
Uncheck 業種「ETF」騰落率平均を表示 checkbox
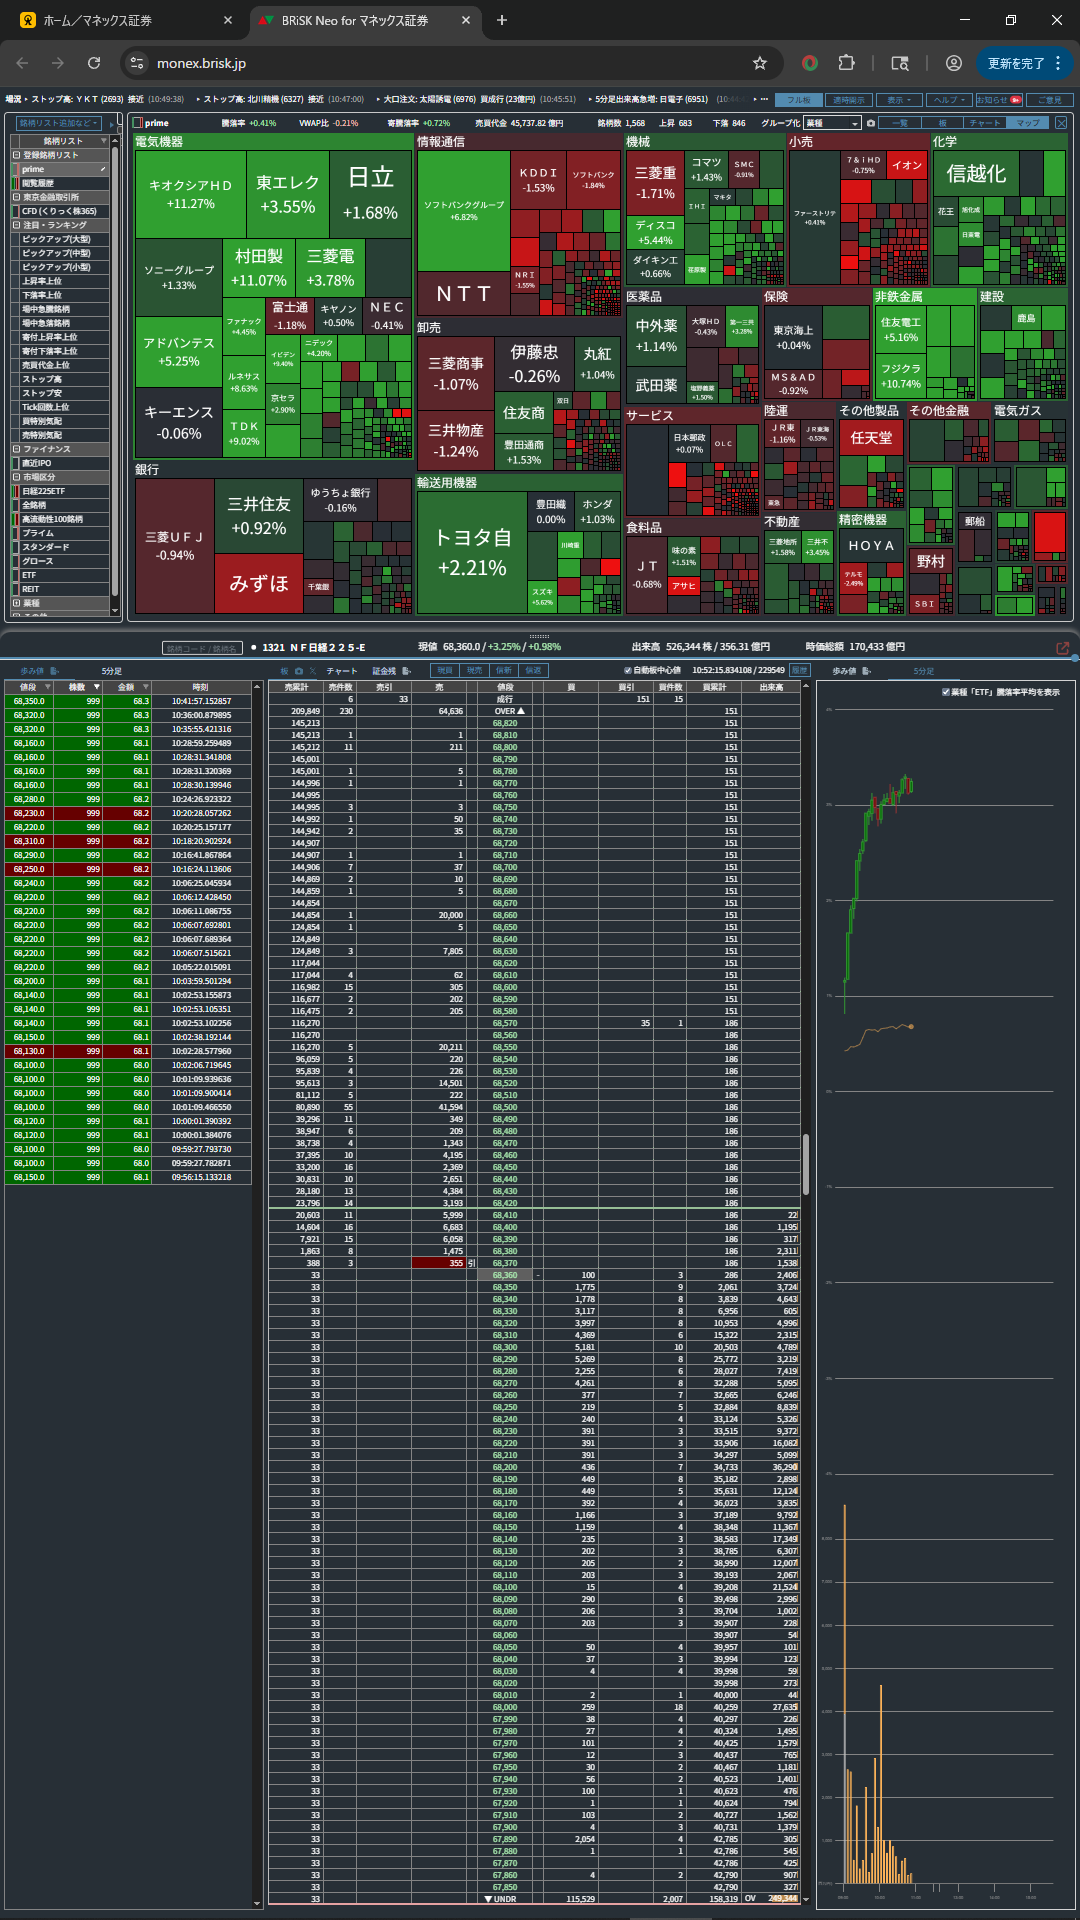click(946, 692)
